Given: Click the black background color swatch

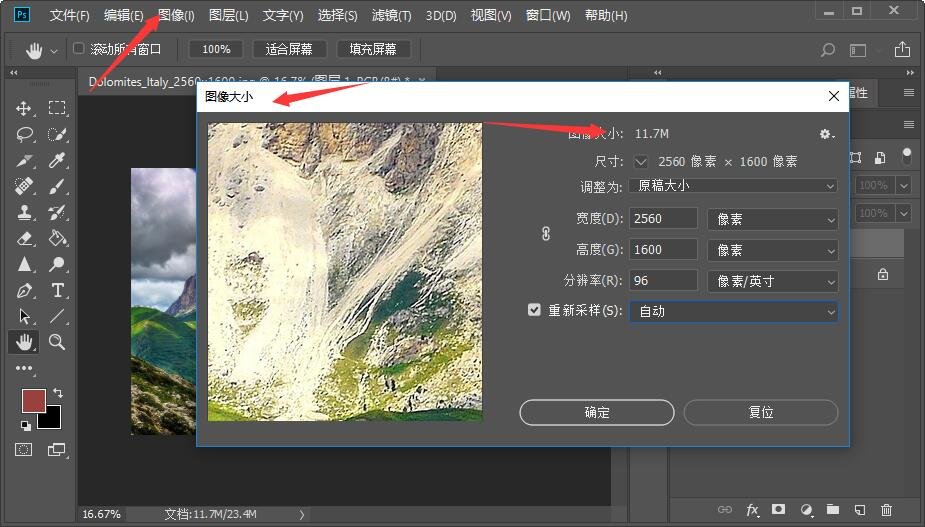Looking at the screenshot, I should (53, 420).
